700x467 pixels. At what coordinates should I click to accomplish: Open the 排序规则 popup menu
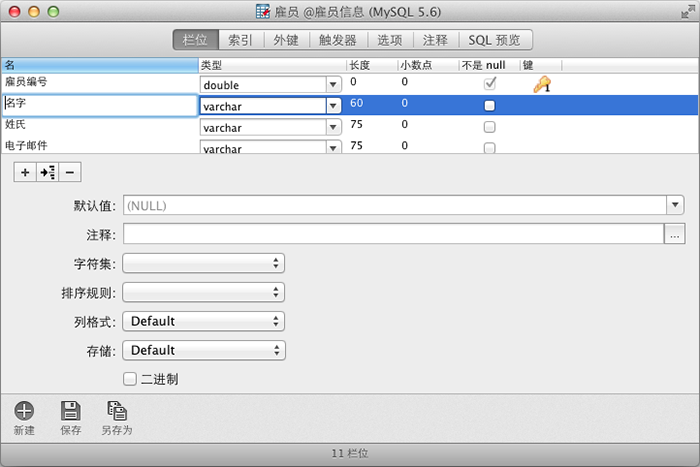tap(204, 292)
